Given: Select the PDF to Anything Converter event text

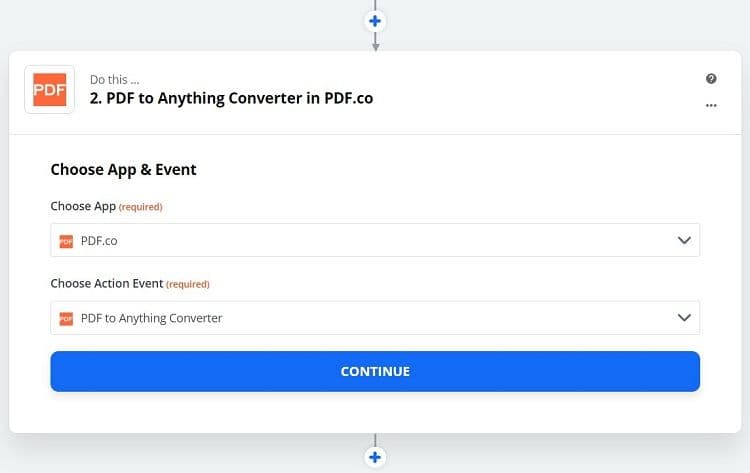Looking at the screenshot, I should pos(151,318).
